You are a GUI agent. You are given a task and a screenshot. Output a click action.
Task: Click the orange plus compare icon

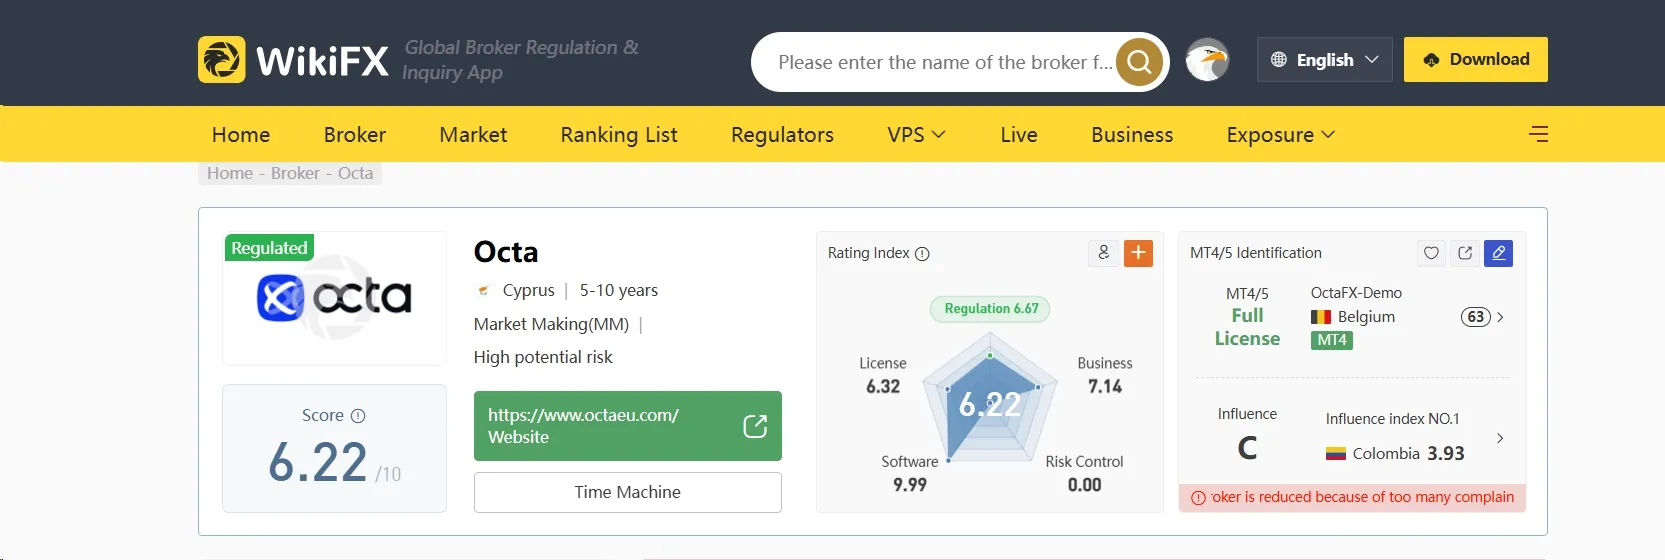coord(1138,253)
